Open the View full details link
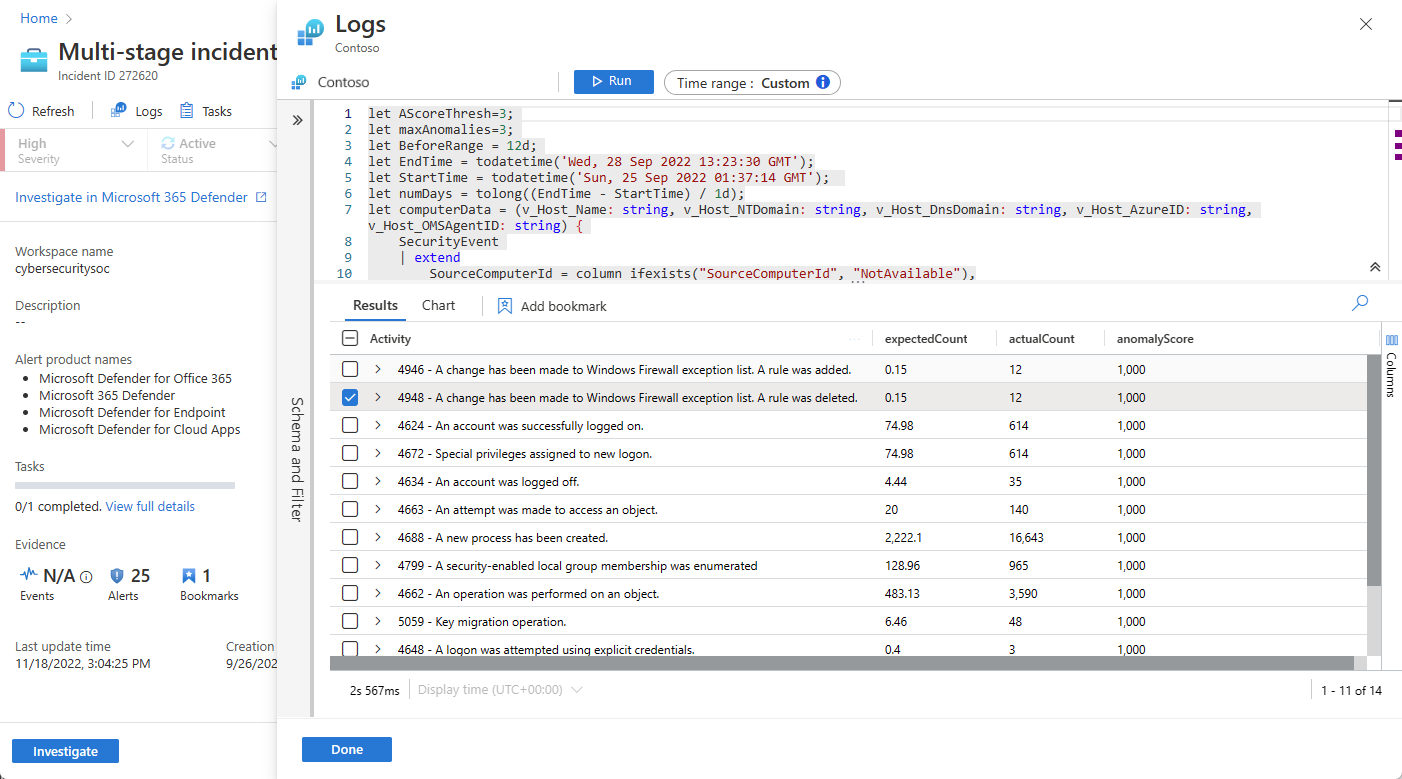 click(150, 506)
